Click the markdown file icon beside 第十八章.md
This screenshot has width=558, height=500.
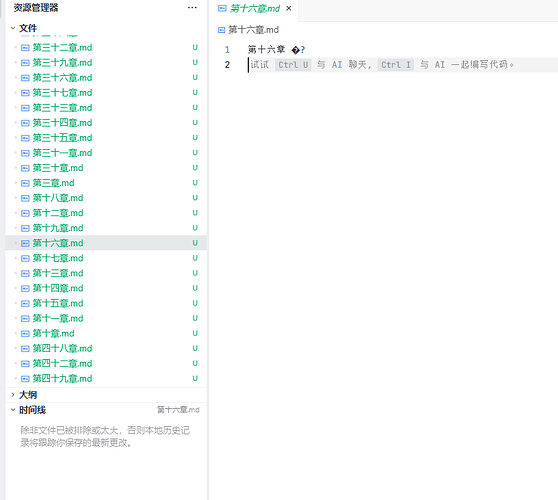point(25,198)
